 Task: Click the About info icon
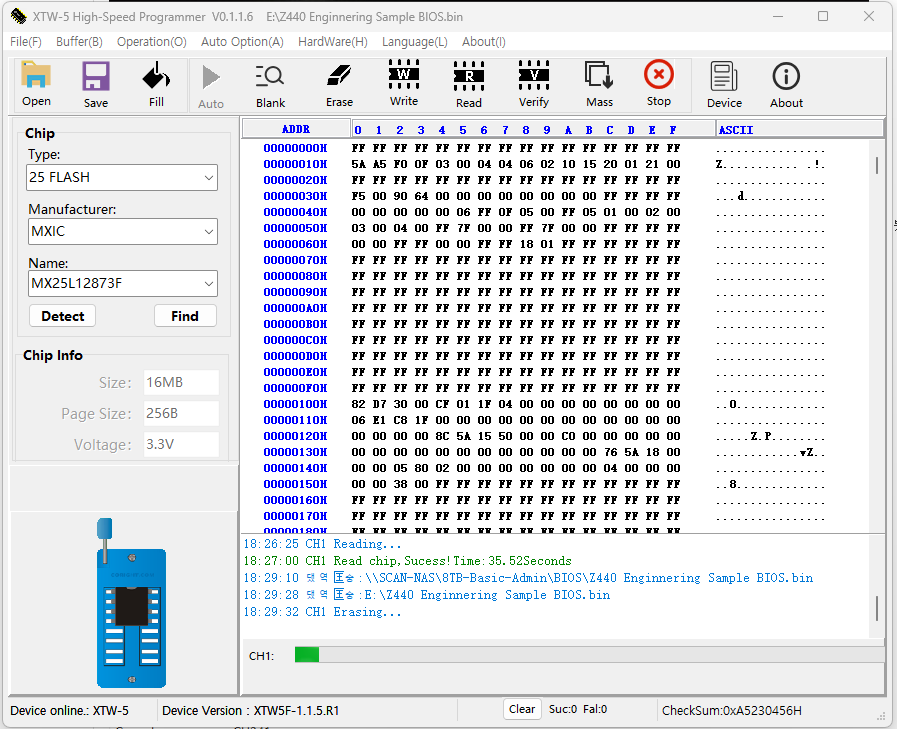pyautogui.click(x=786, y=85)
